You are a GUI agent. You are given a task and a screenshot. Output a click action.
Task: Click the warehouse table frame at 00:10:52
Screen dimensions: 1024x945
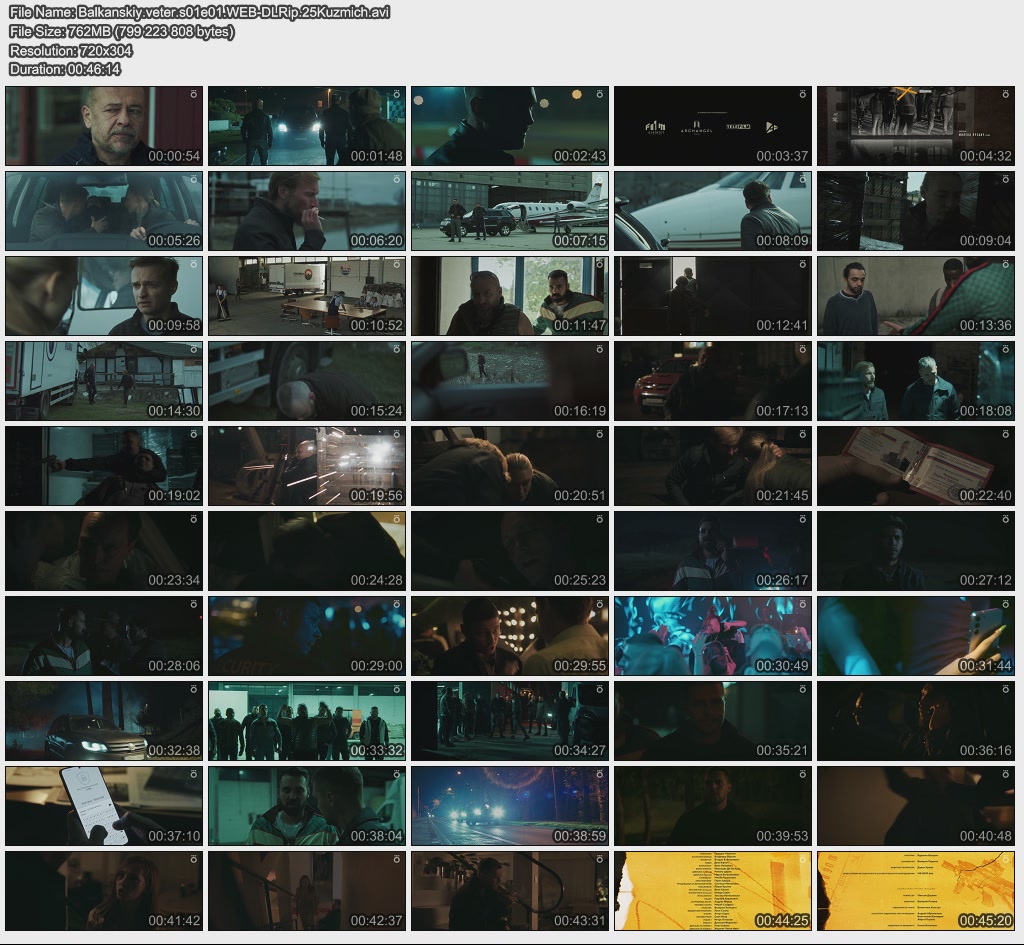pos(307,296)
